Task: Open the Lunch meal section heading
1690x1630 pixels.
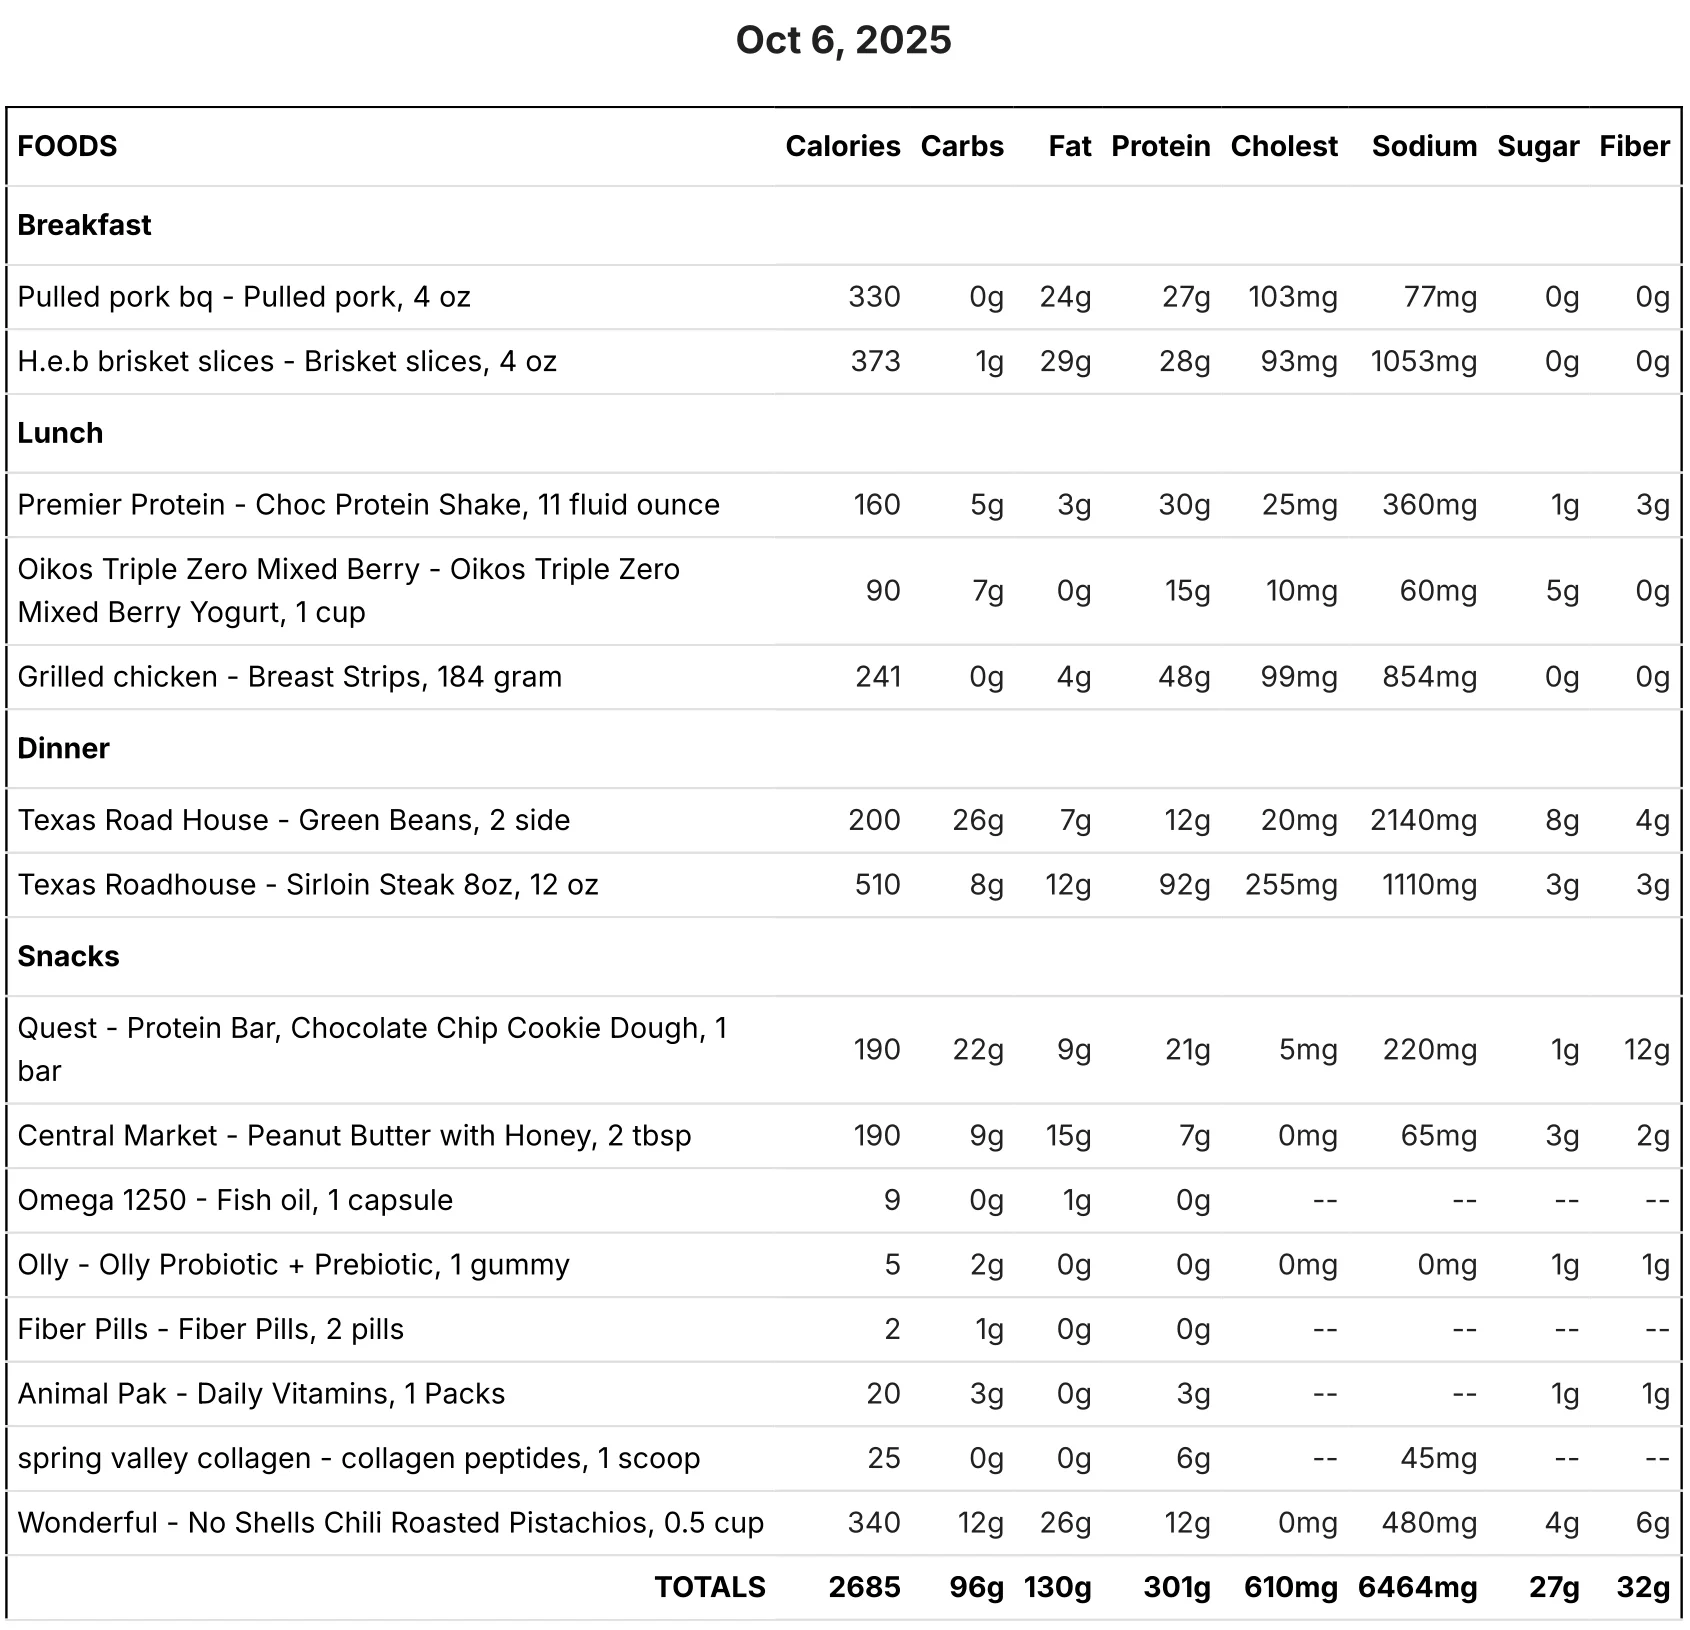Action: pos(60,433)
